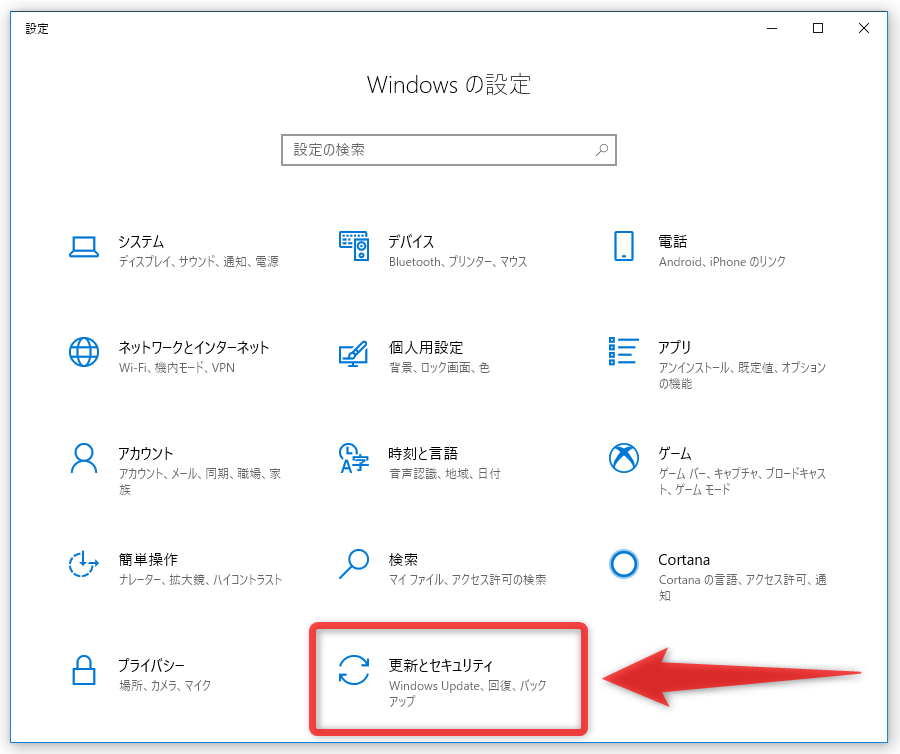Select the システム heading

pos(141,242)
